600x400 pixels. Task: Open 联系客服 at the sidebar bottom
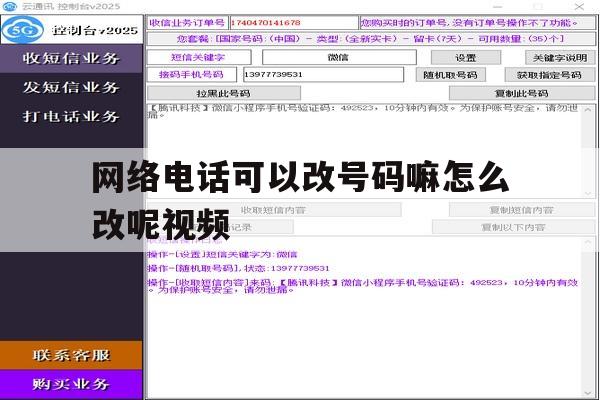[x=71, y=355]
